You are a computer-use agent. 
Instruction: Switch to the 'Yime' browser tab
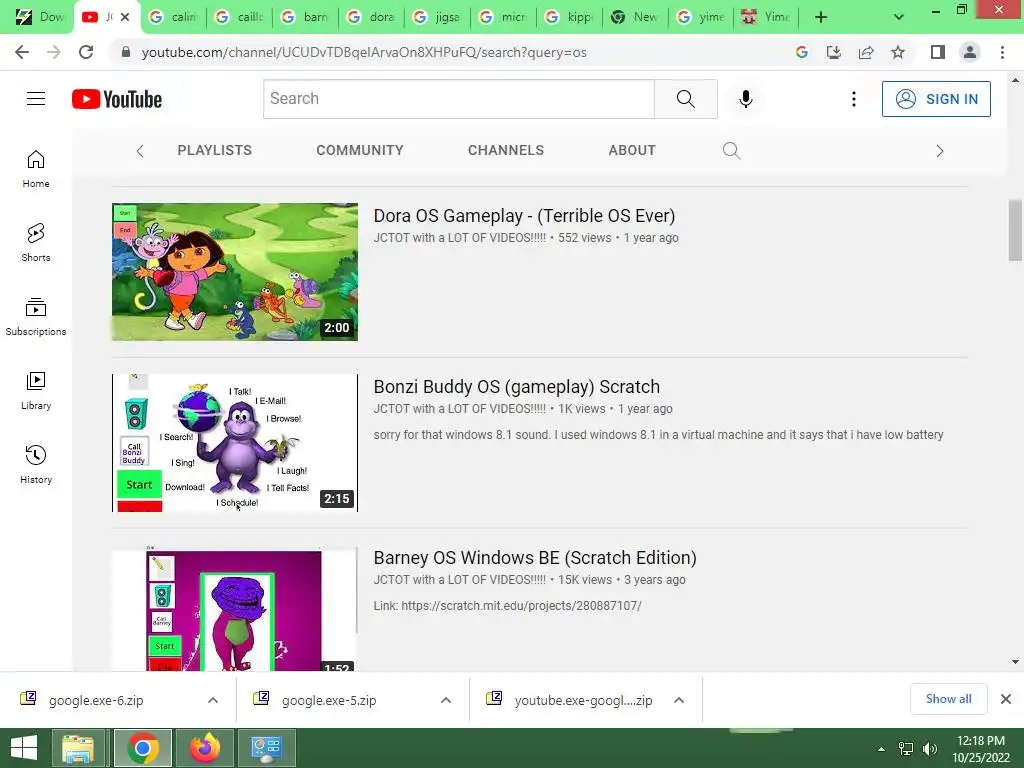click(x=766, y=17)
